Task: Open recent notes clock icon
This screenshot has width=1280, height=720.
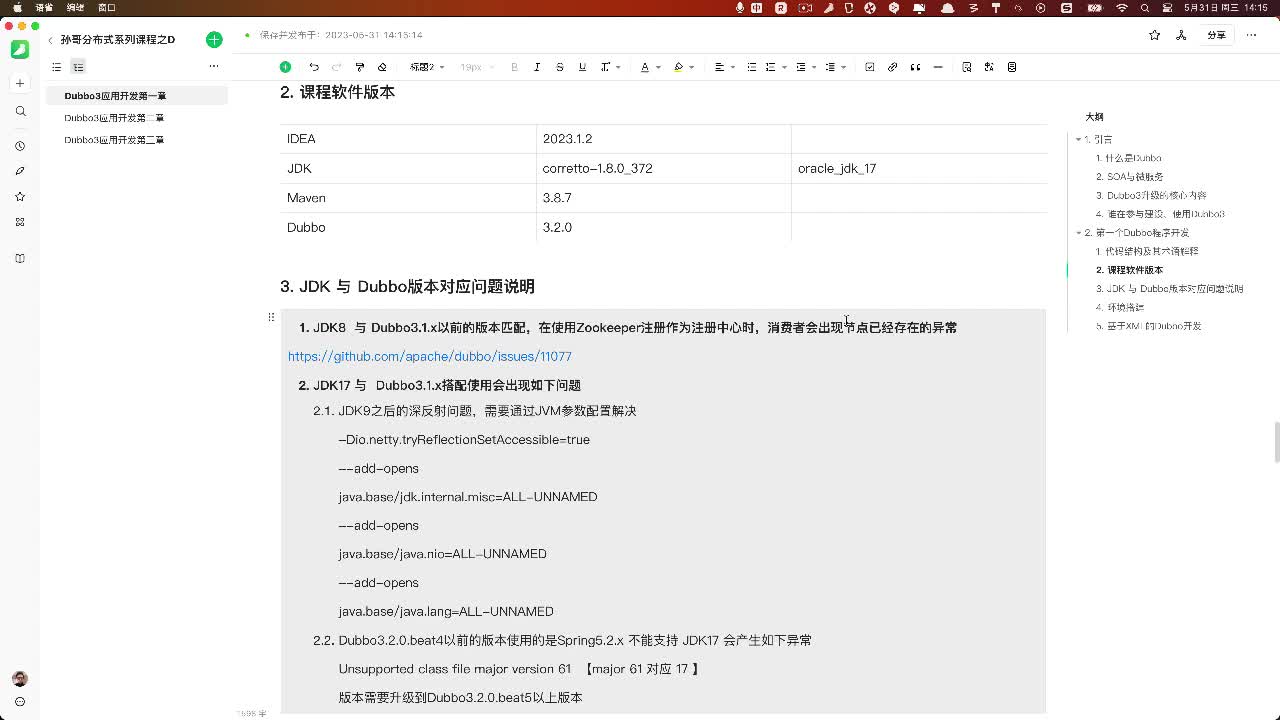Action: pos(20,146)
